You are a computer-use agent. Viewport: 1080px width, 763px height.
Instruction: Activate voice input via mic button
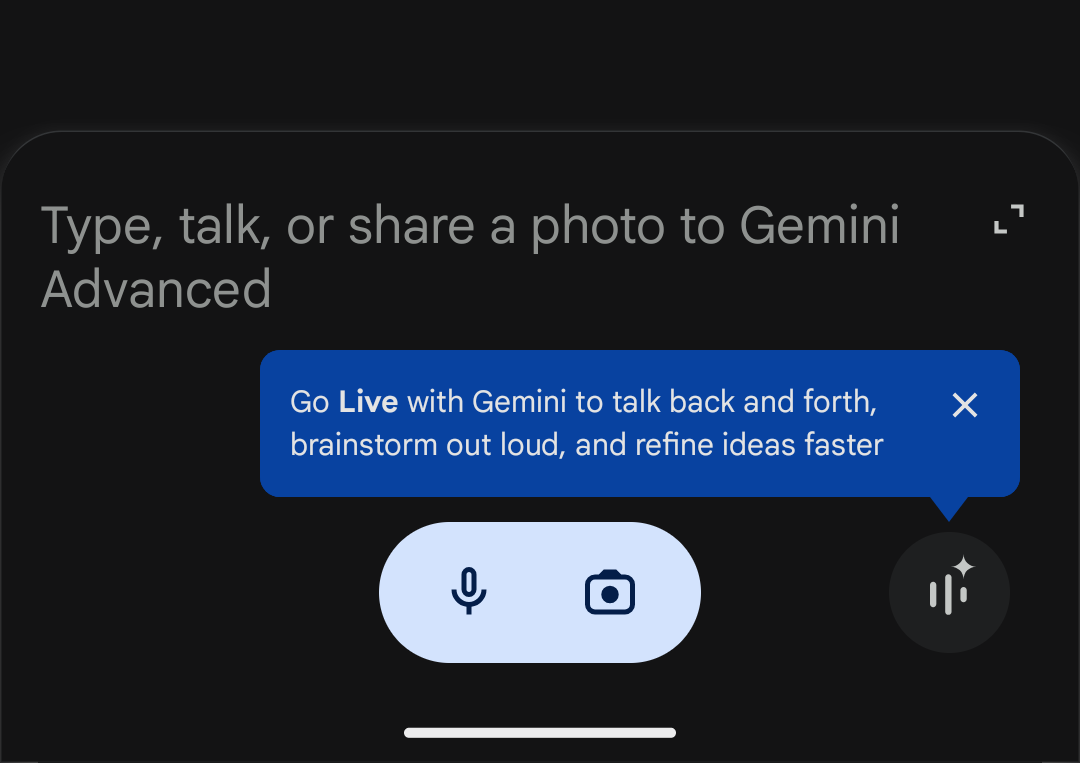(x=469, y=592)
